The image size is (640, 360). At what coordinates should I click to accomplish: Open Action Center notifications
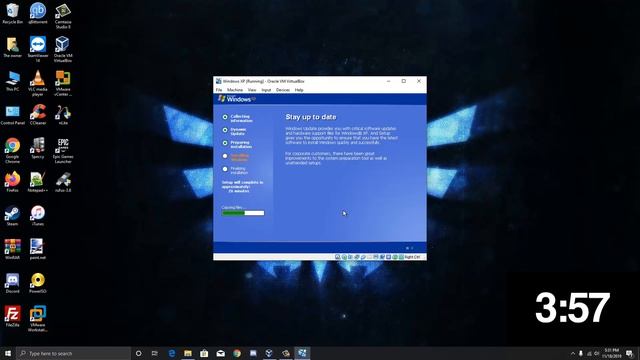tap(630, 353)
